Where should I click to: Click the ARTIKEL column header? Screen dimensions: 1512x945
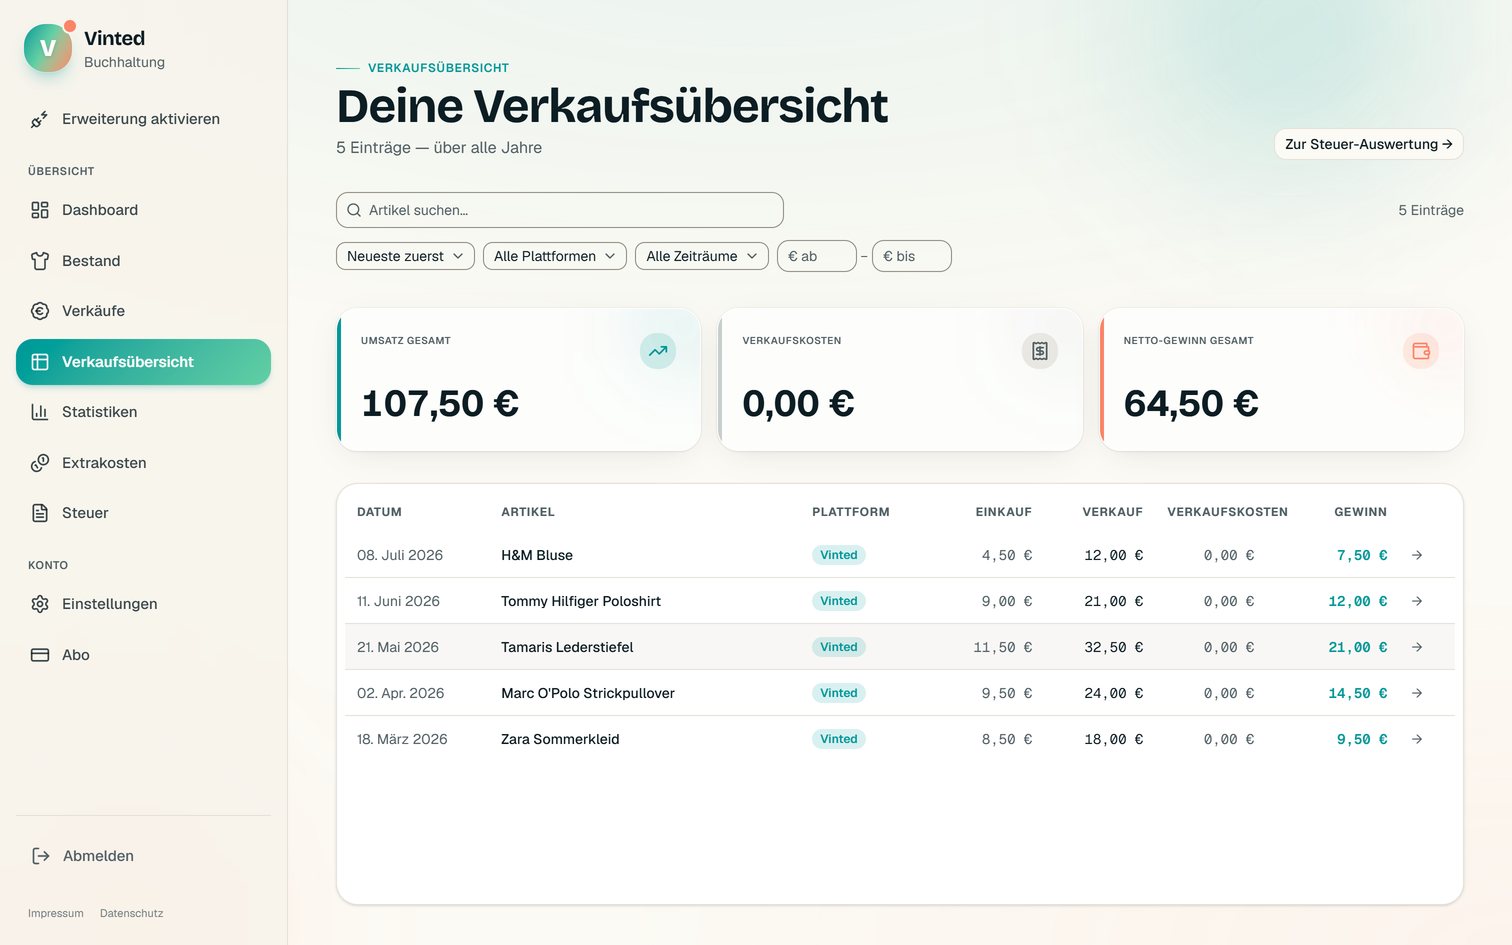coord(528,512)
